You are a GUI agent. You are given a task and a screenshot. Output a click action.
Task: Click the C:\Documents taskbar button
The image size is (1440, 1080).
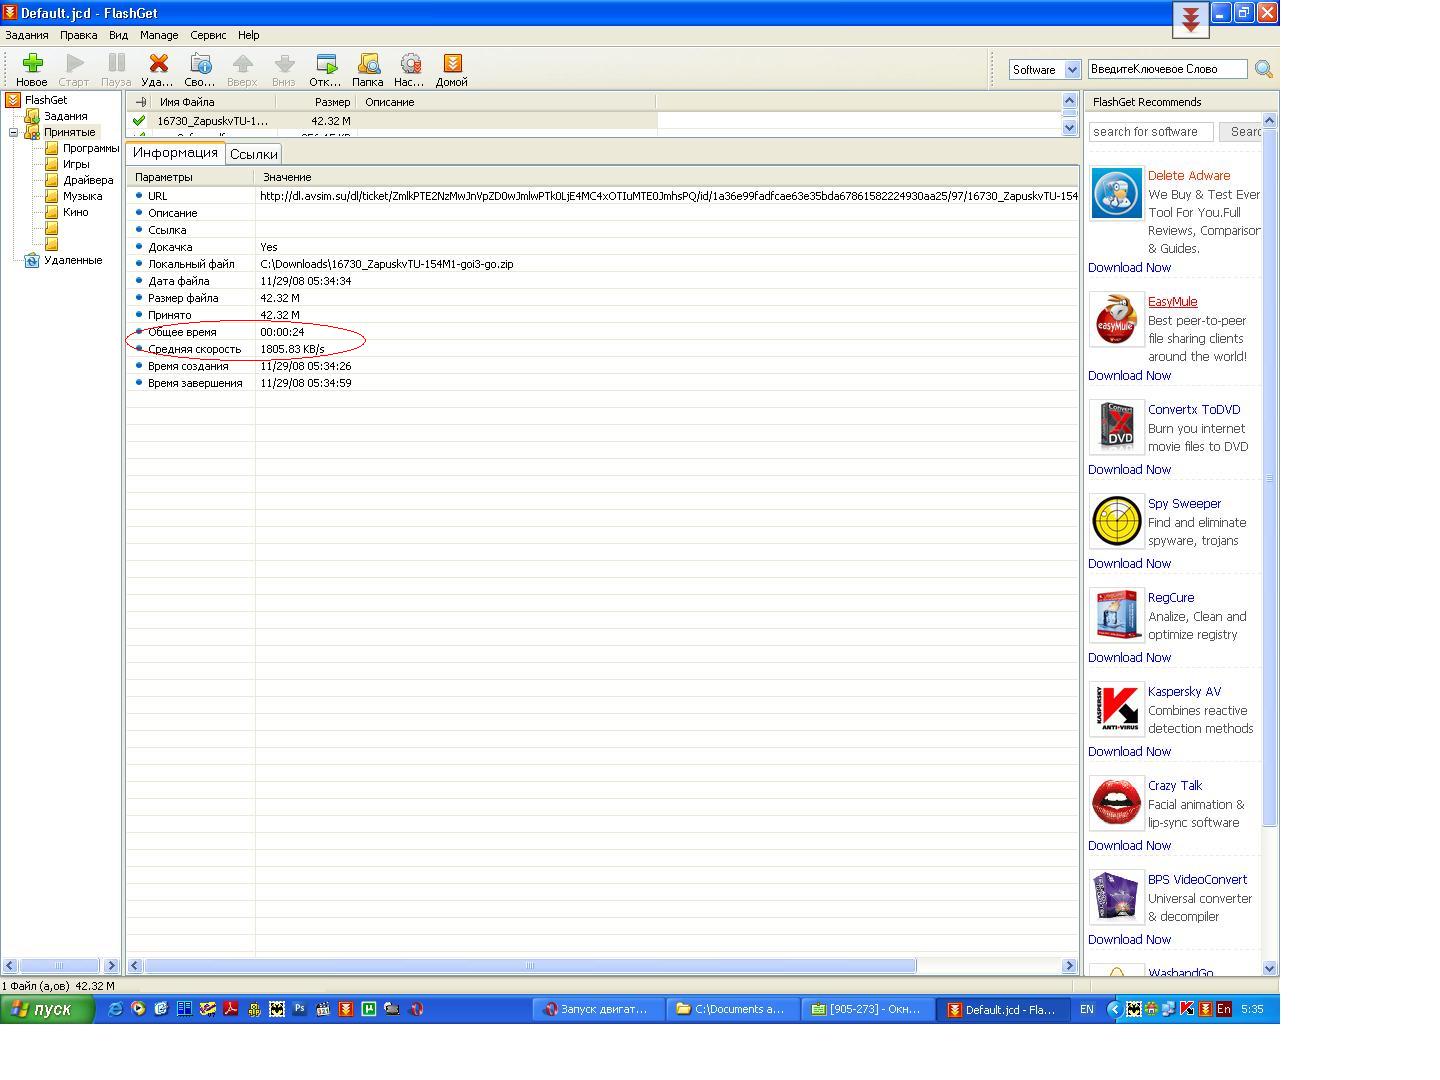[x=732, y=1009]
